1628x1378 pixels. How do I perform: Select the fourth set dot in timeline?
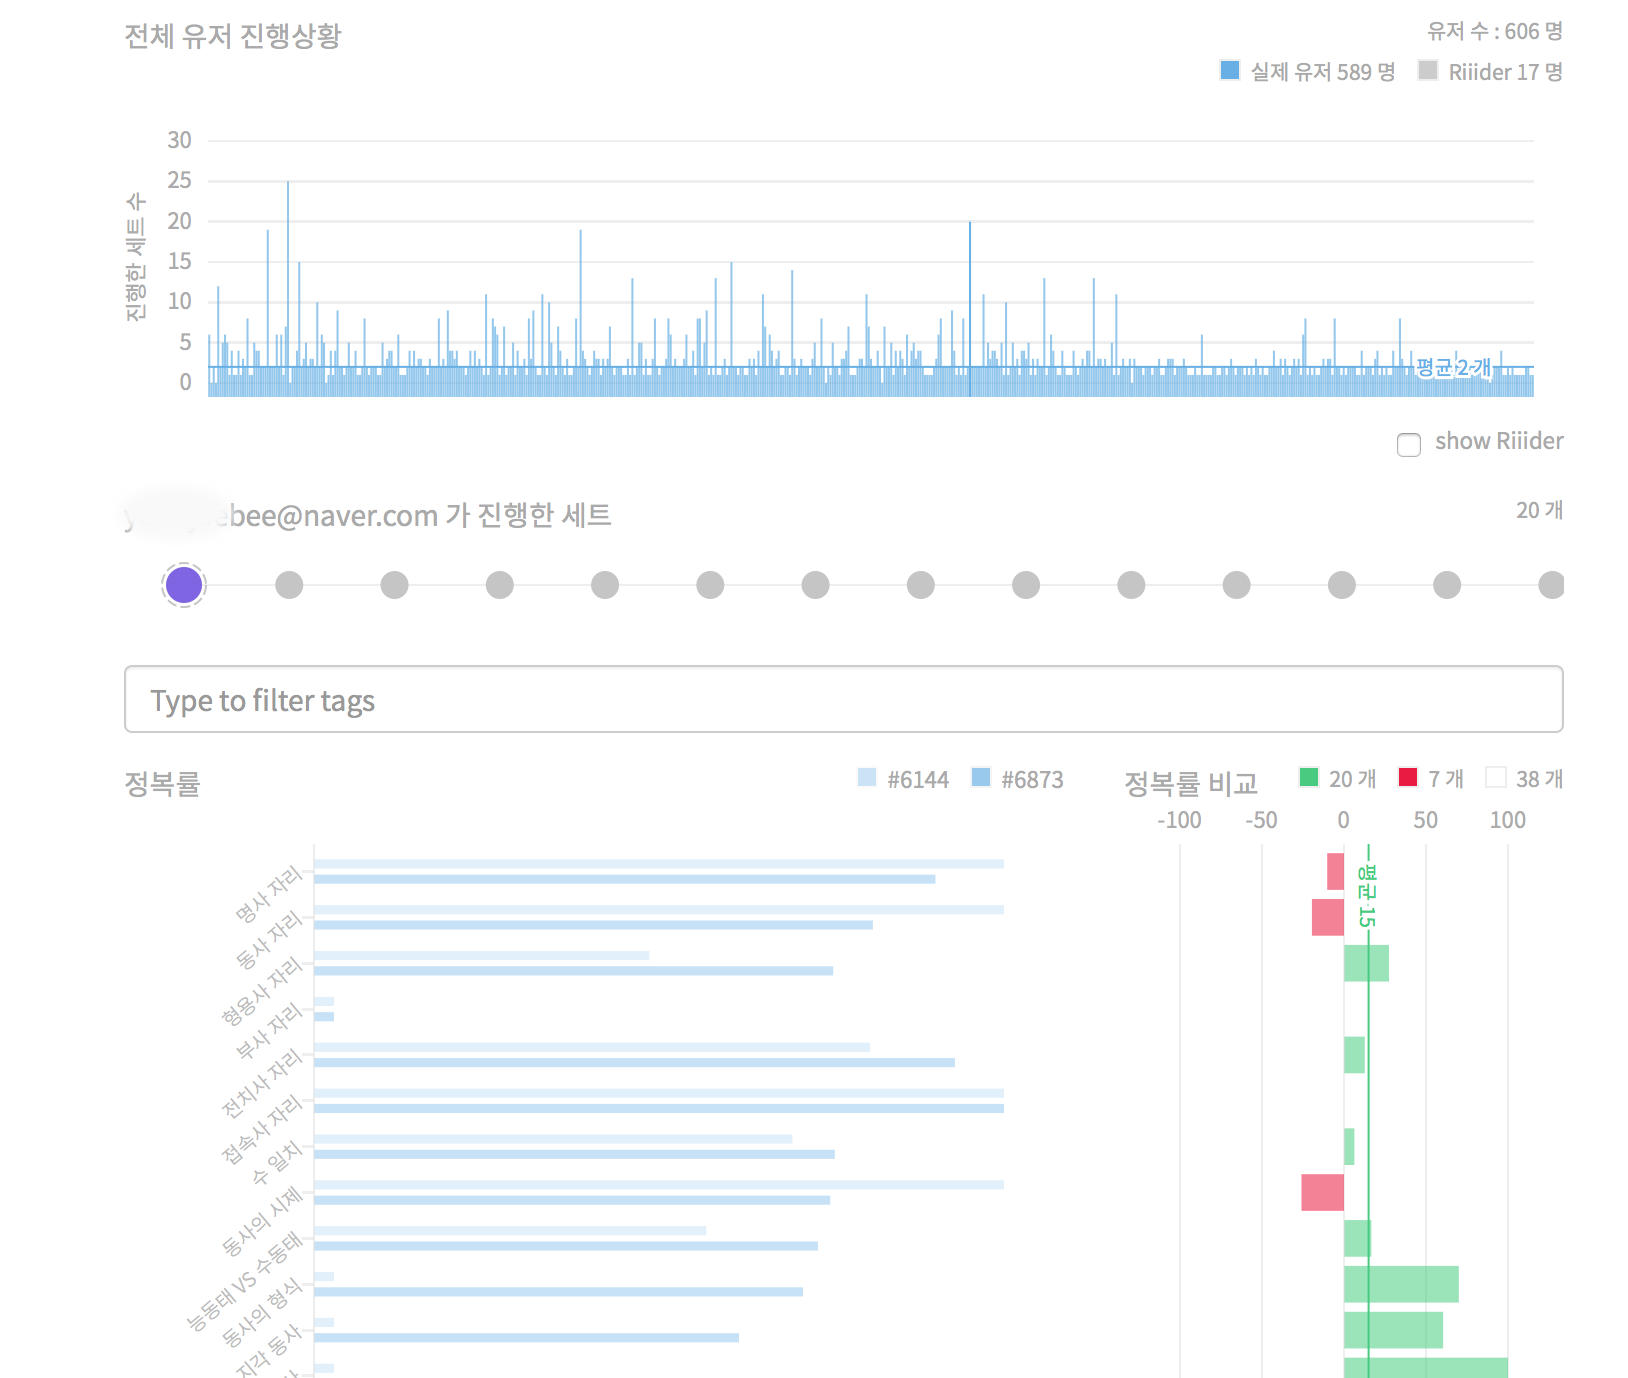pos(500,585)
